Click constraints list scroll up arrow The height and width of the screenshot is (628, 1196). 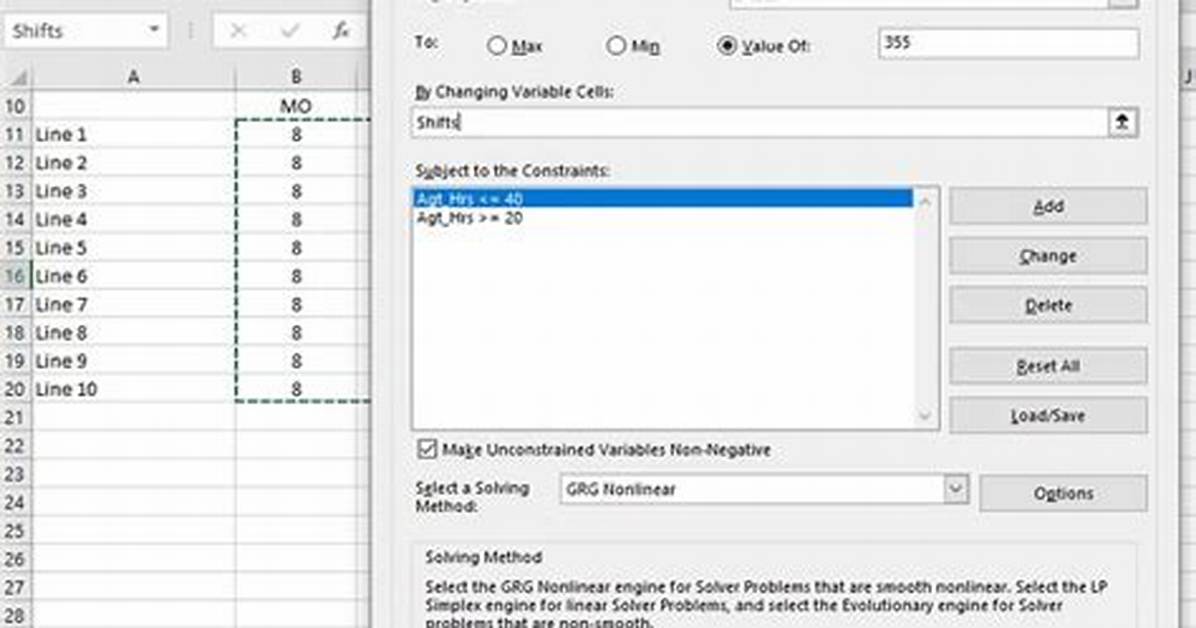click(x=924, y=202)
